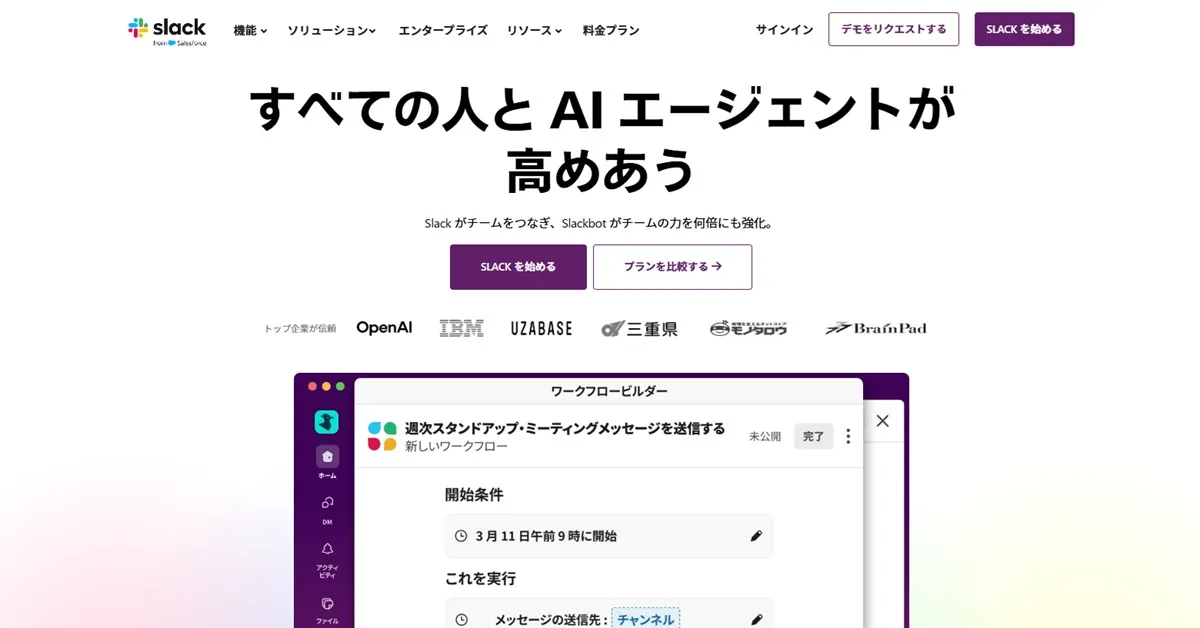Go to 料金プラン page
The height and width of the screenshot is (628, 1200).
(611, 30)
